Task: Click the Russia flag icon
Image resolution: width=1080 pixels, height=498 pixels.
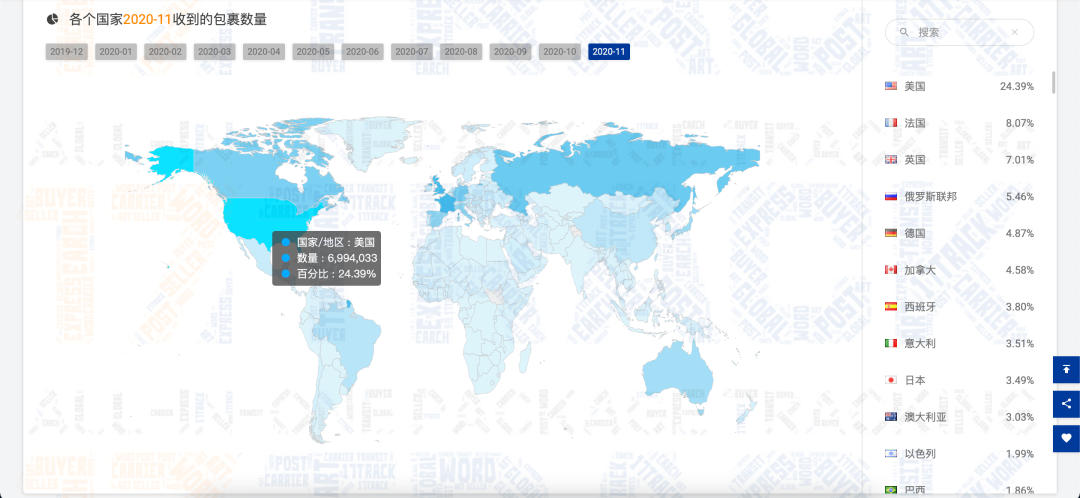Action: tap(891, 196)
